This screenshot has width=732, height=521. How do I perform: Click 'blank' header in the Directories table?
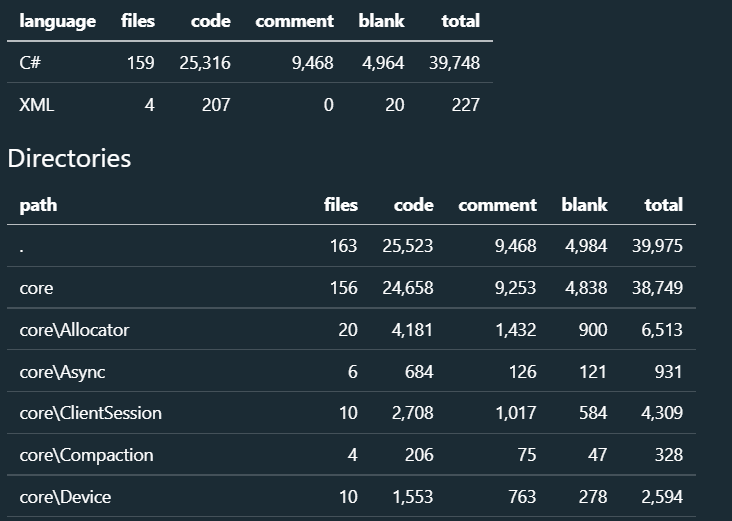click(x=584, y=205)
